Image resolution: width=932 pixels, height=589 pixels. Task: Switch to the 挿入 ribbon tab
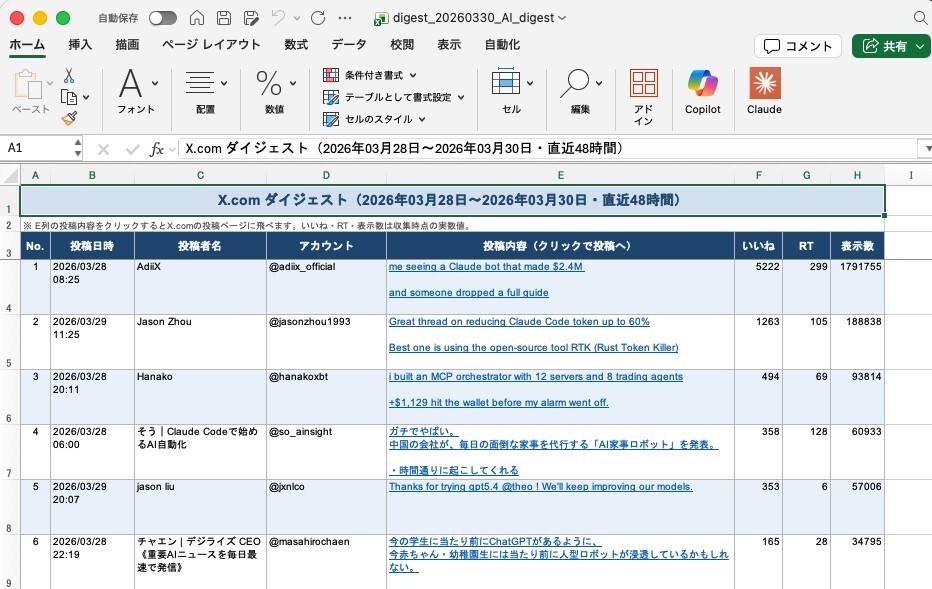tap(80, 45)
